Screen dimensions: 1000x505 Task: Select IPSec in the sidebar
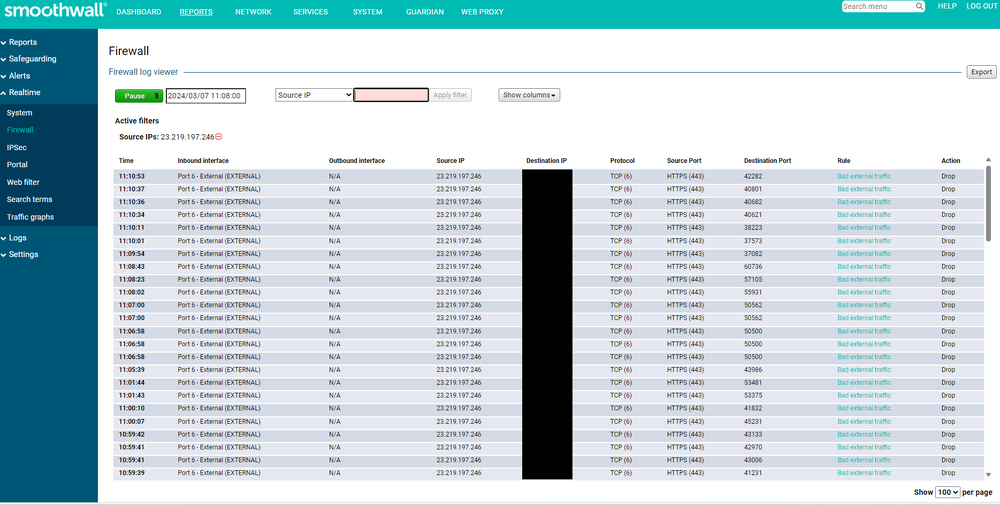(17, 147)
